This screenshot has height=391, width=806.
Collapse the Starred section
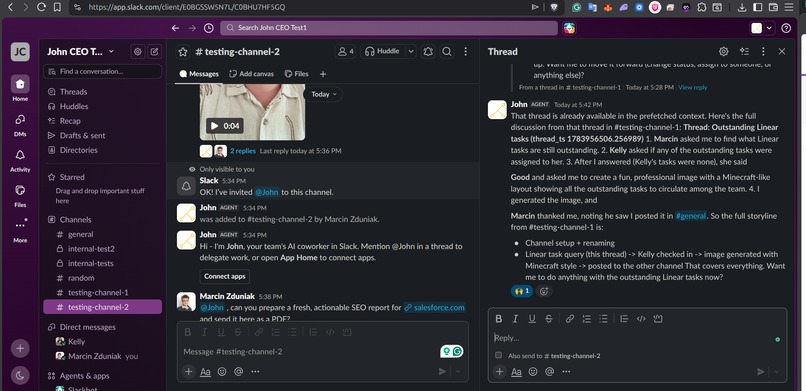click(71, 177)
